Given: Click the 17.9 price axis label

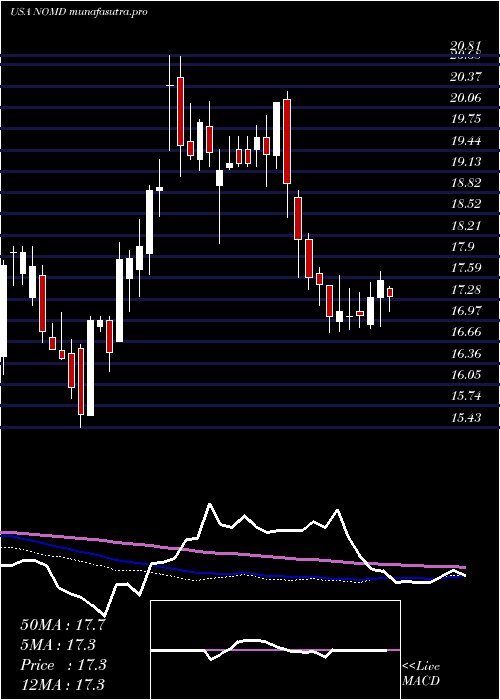Looking at the screenshot, I should point(462,247).
